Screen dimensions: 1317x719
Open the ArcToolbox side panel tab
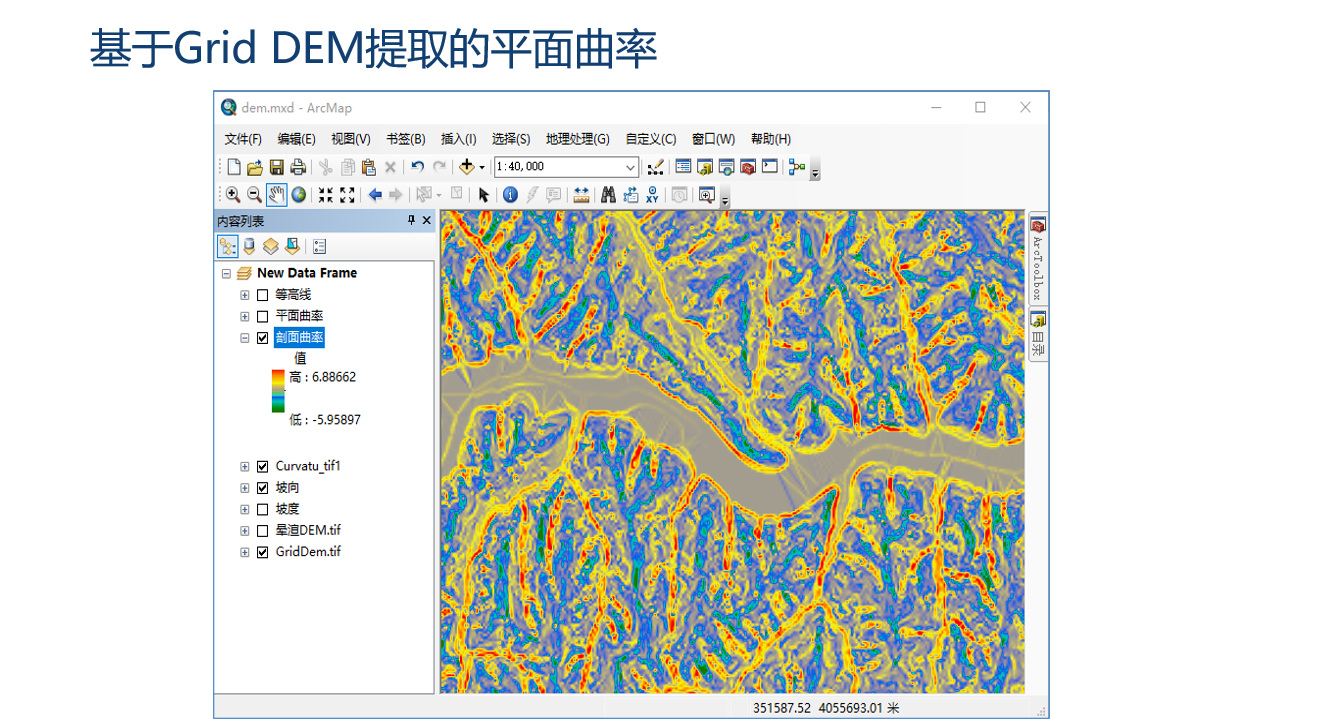tap(1038, 259)
